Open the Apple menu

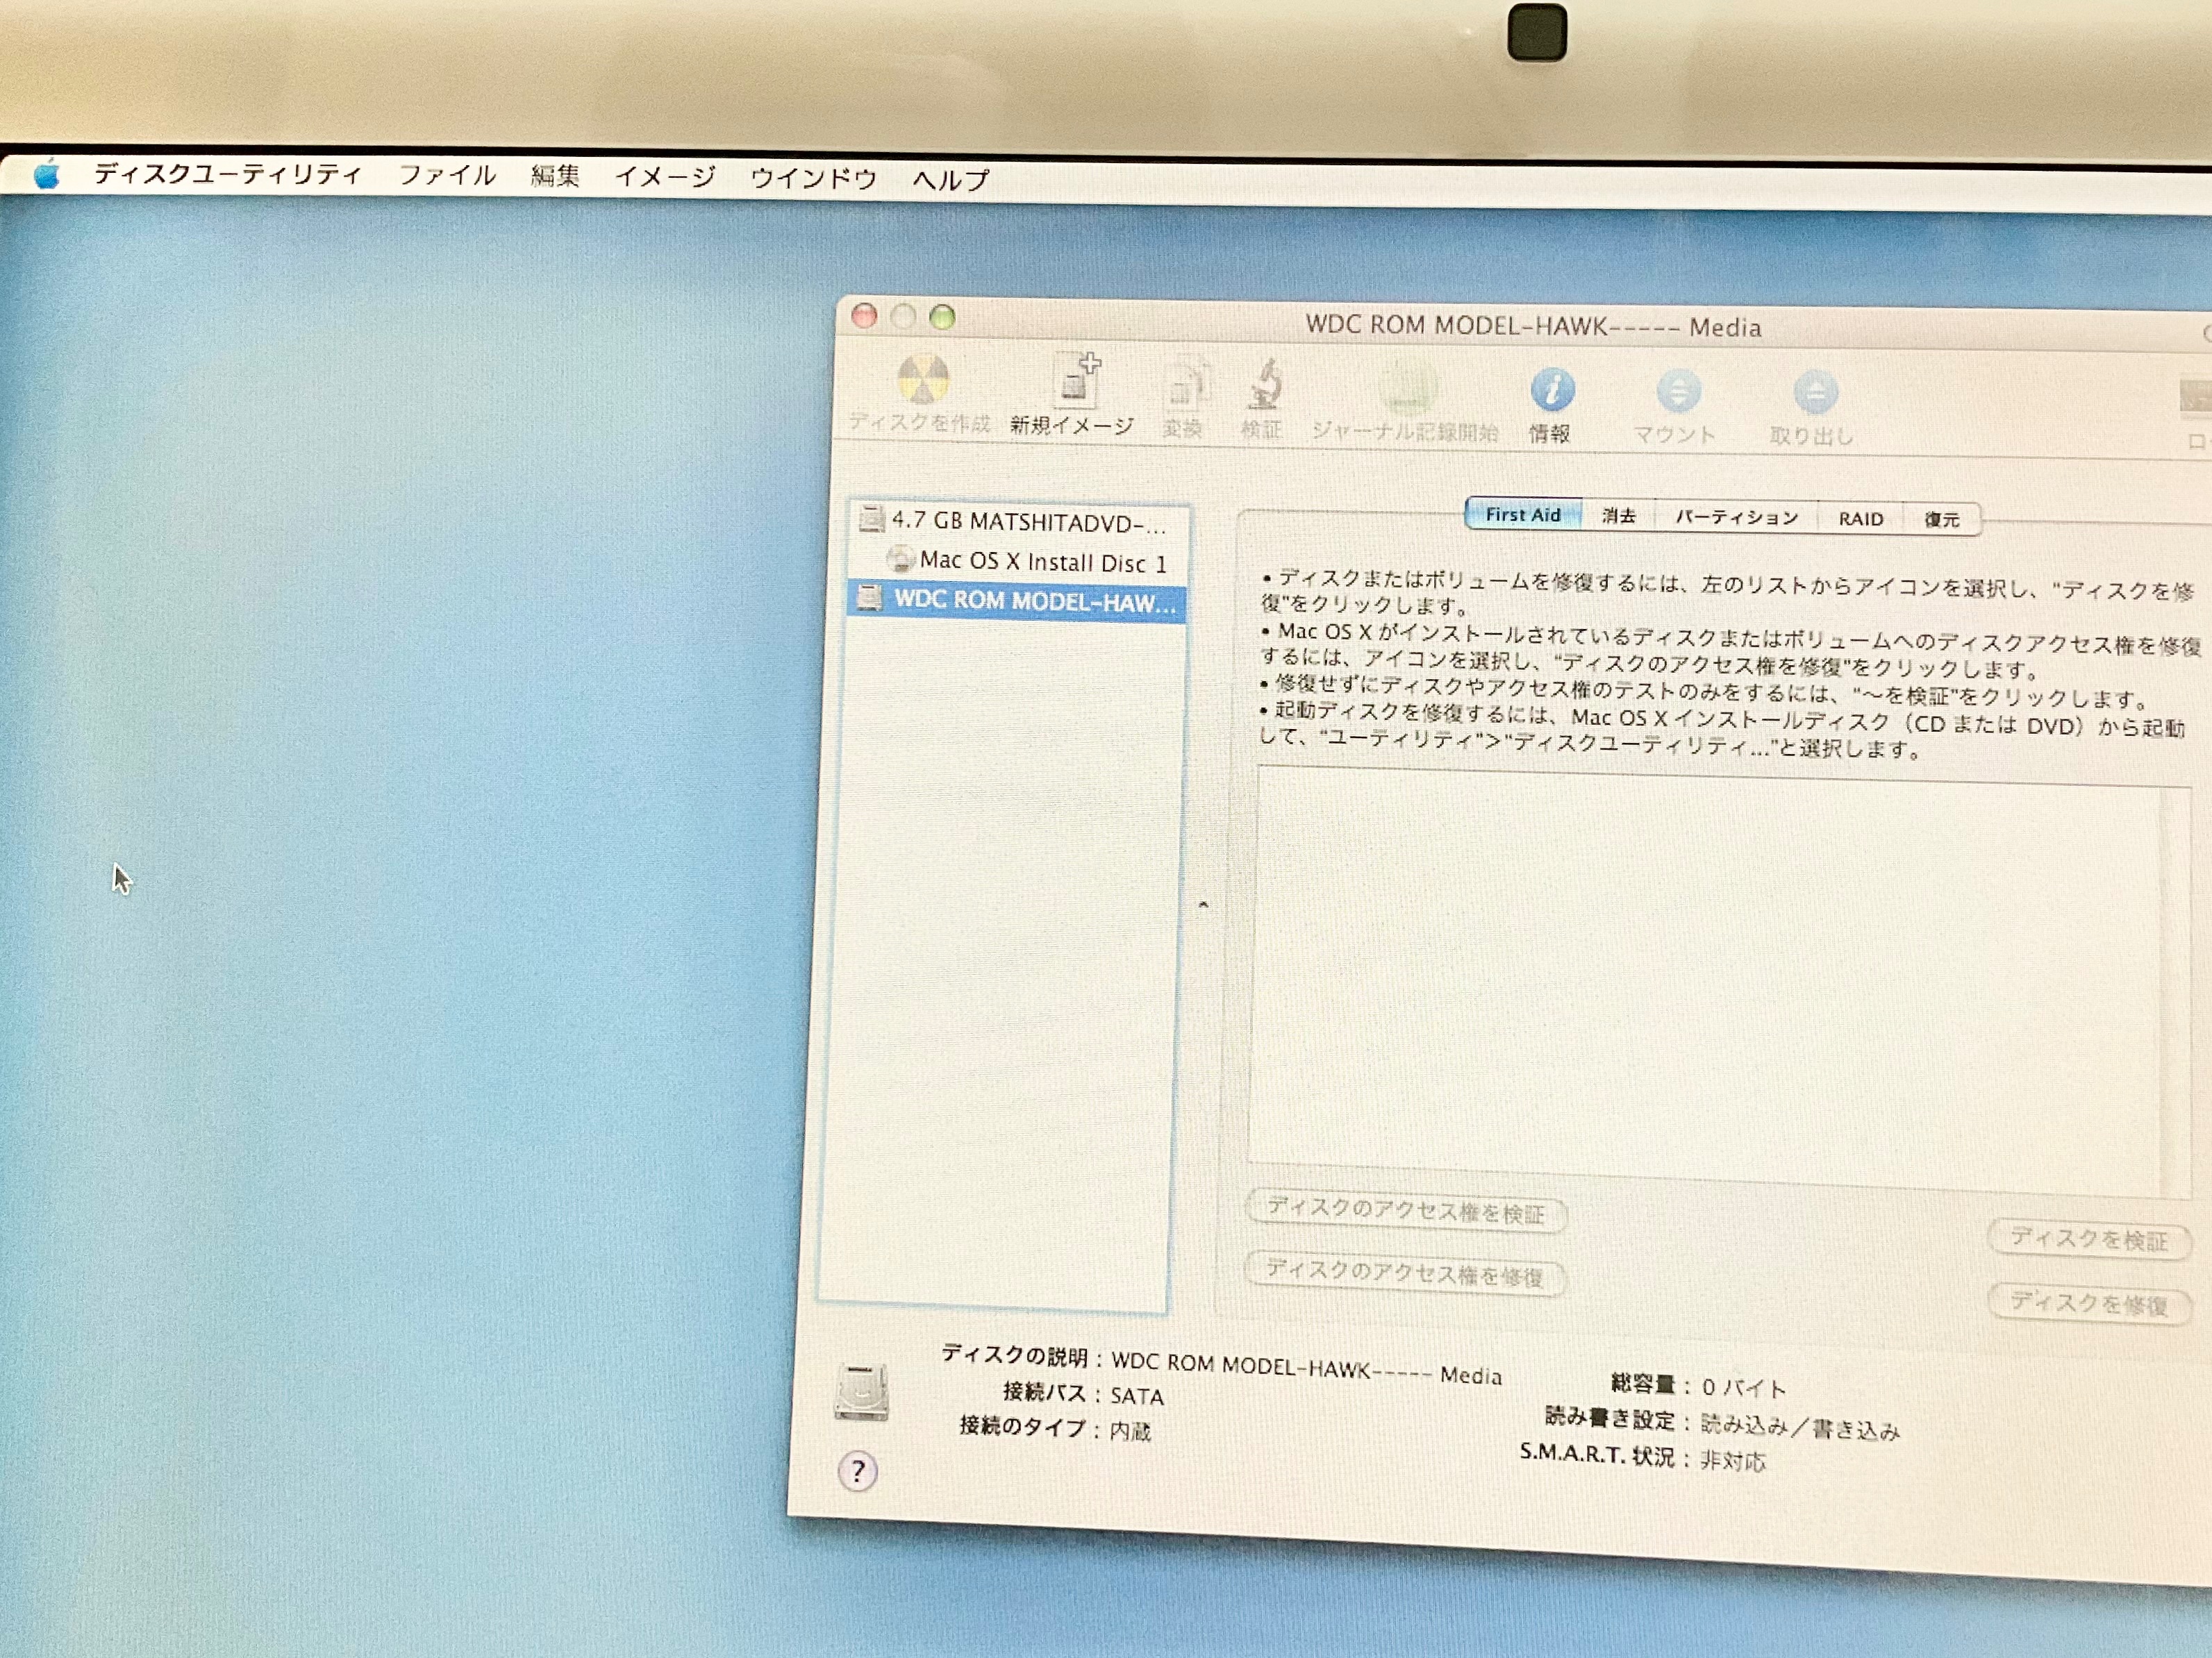46,175
